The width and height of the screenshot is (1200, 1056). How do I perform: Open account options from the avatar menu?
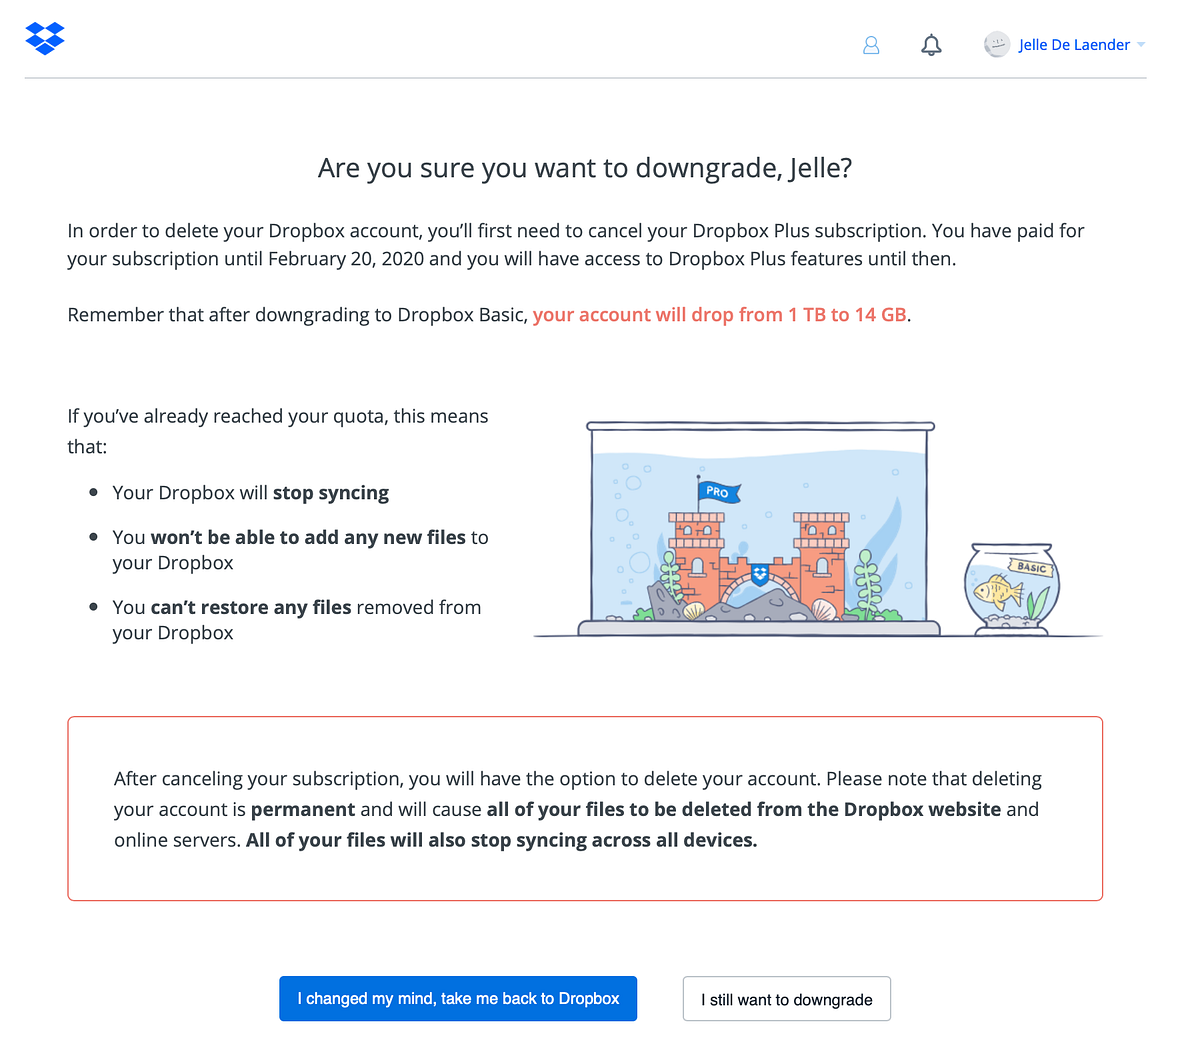[x=997, y=44]
